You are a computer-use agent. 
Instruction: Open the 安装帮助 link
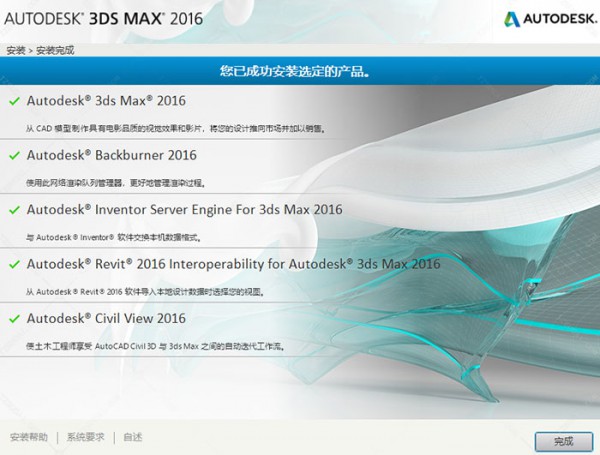click(x=29, y=437)
